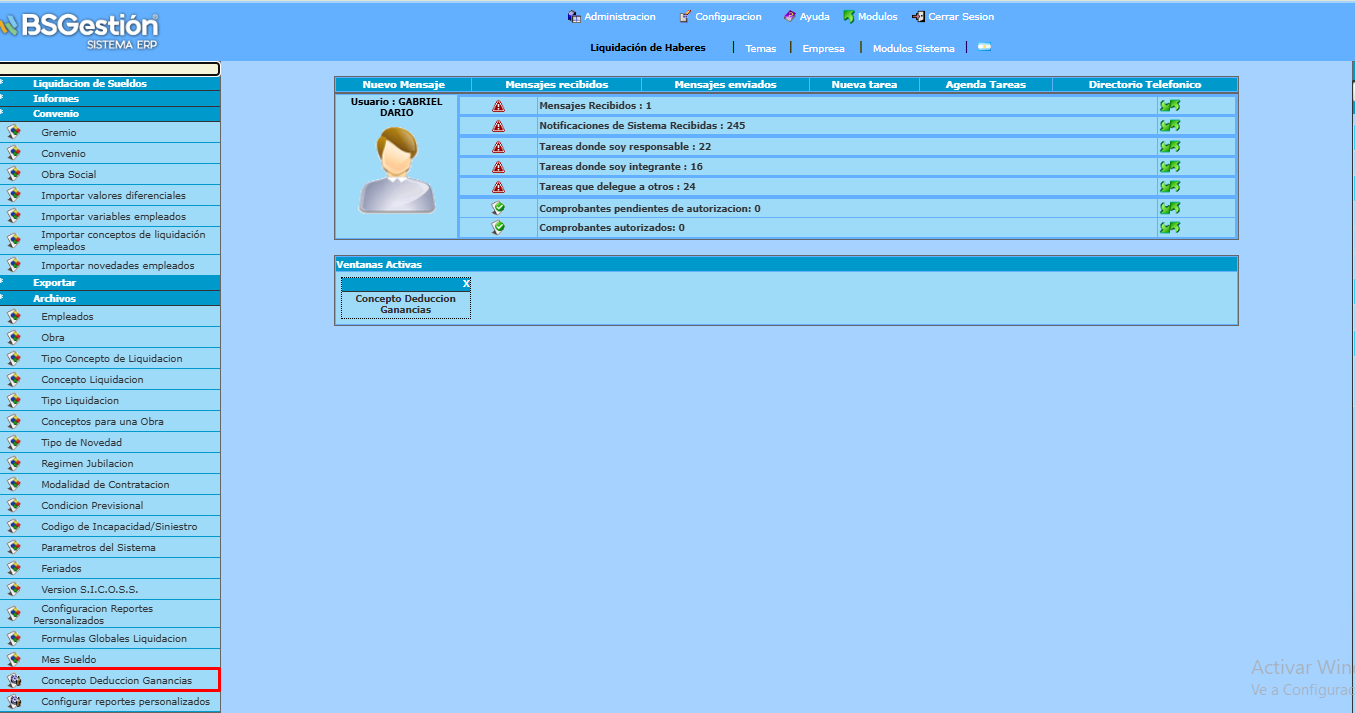
Task: Click the user avatar picture
Action: tap(397, 170)
